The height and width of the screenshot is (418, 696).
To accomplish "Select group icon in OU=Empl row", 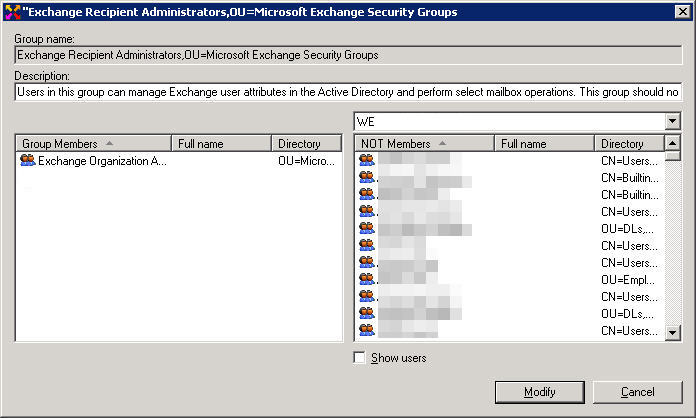I will pyautogui.click(x=367, y=279).
